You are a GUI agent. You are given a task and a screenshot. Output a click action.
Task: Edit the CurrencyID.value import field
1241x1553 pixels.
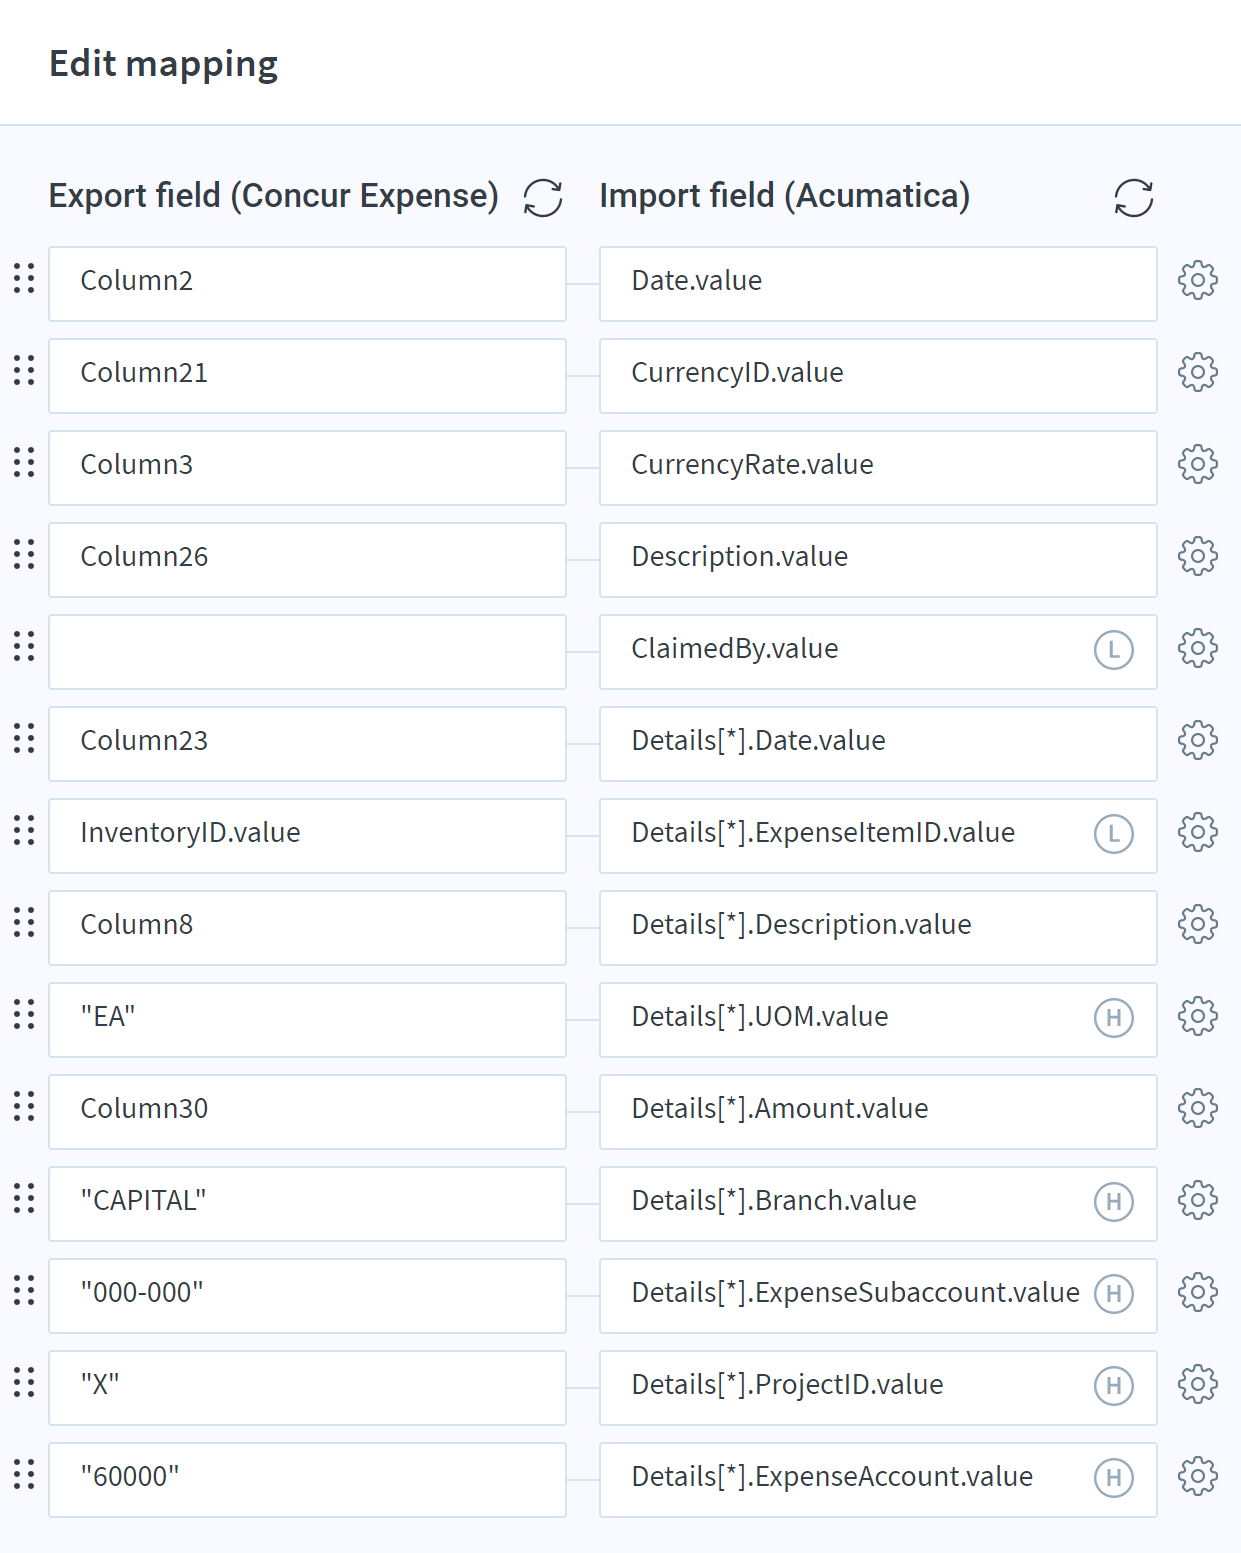click(878, 376)
